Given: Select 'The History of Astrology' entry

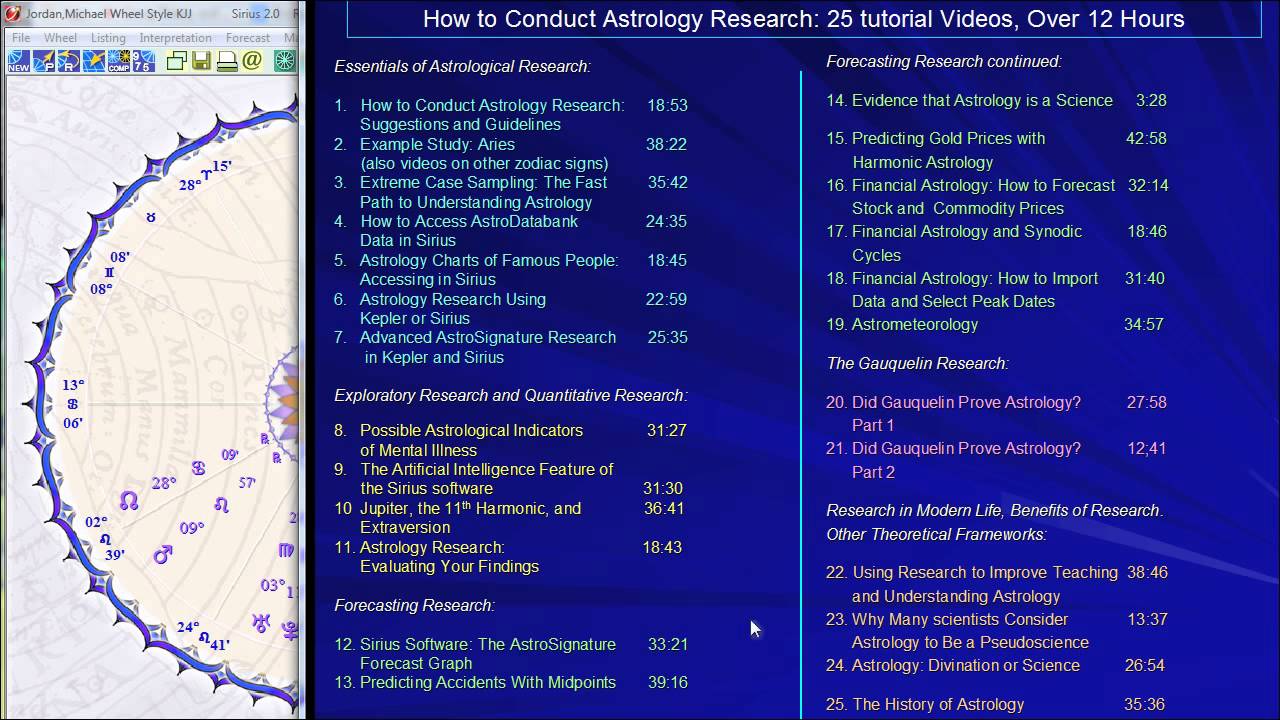Looking at the screenshot, I should point(938,705).
